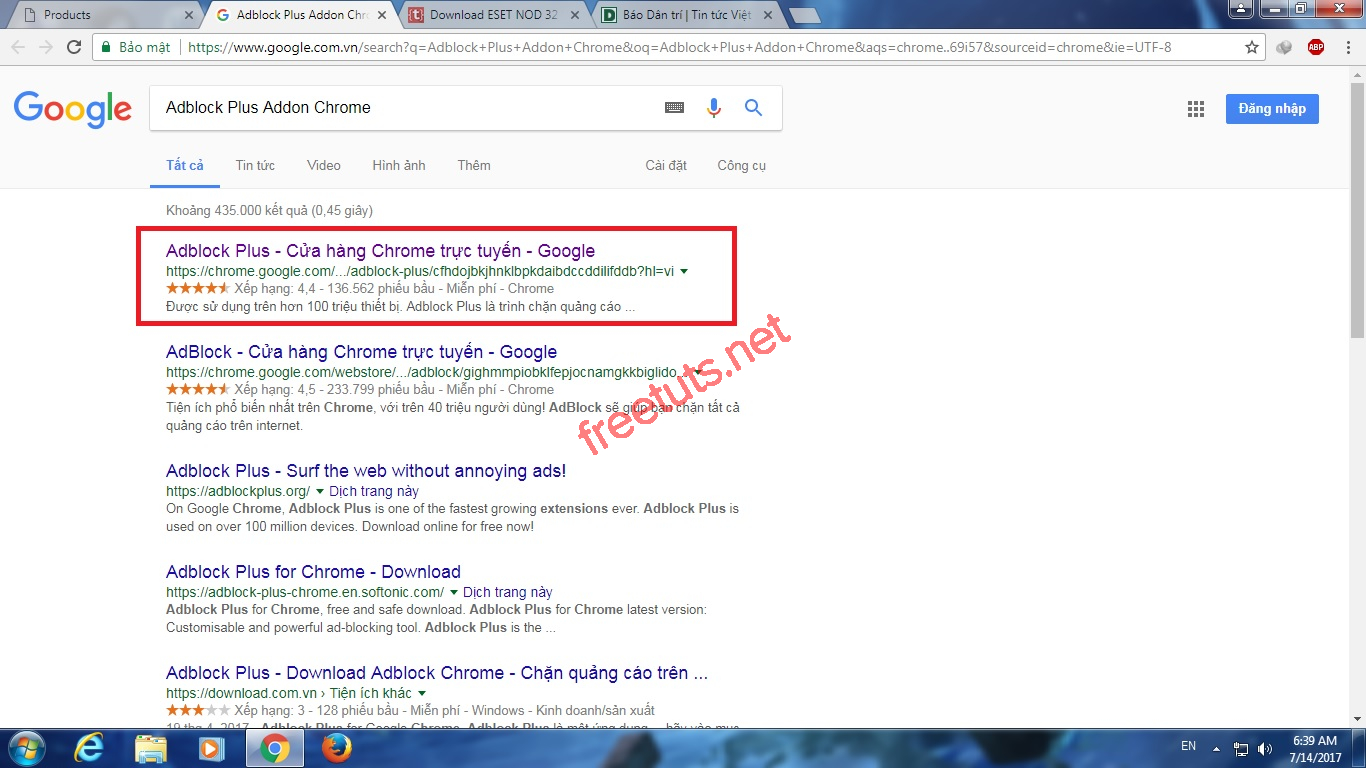Open Windows Media Player from taskbar
This screenshot has height=768, width=1366.
(x=212, y=748)
